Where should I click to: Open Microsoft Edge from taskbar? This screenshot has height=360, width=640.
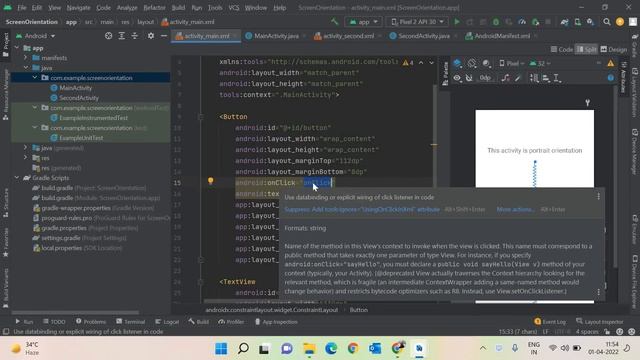tap(331, 349)
